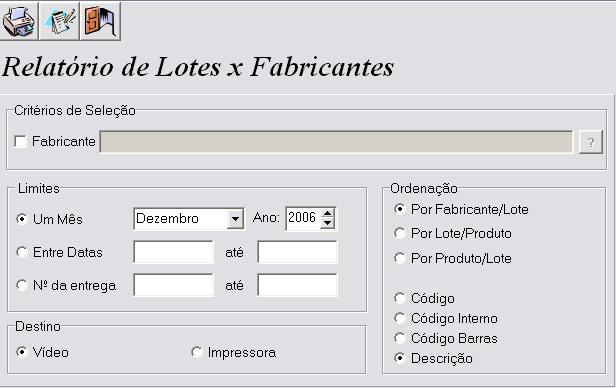
Task: Click the Nº da entrega ending field
Action: 297,285
